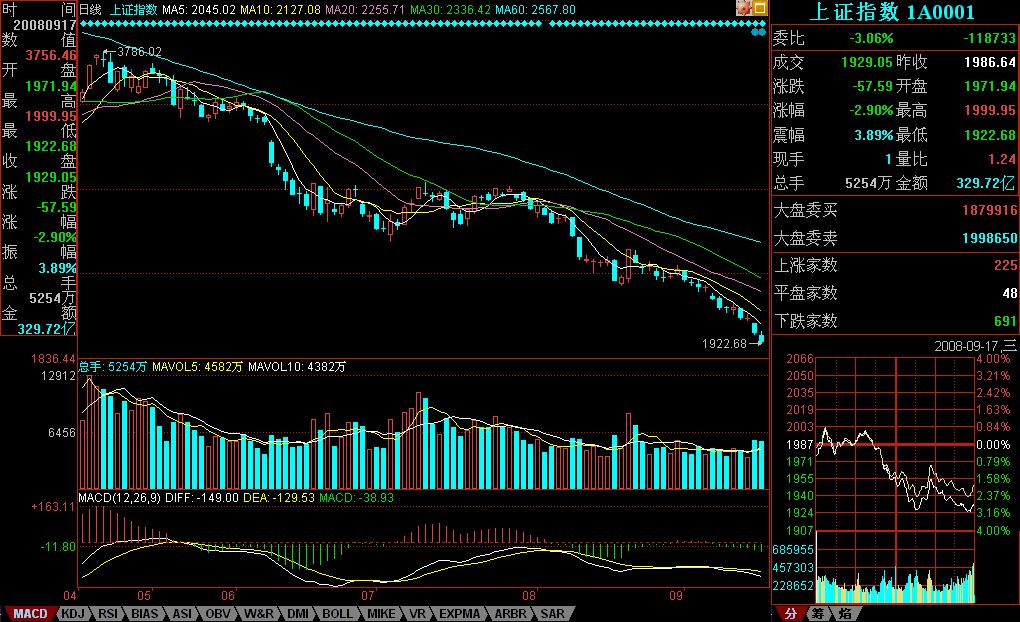Switch to the SAR indicator tab
Image resolution: width=1020 pixels, height=622 pixels.
[552, 613]
